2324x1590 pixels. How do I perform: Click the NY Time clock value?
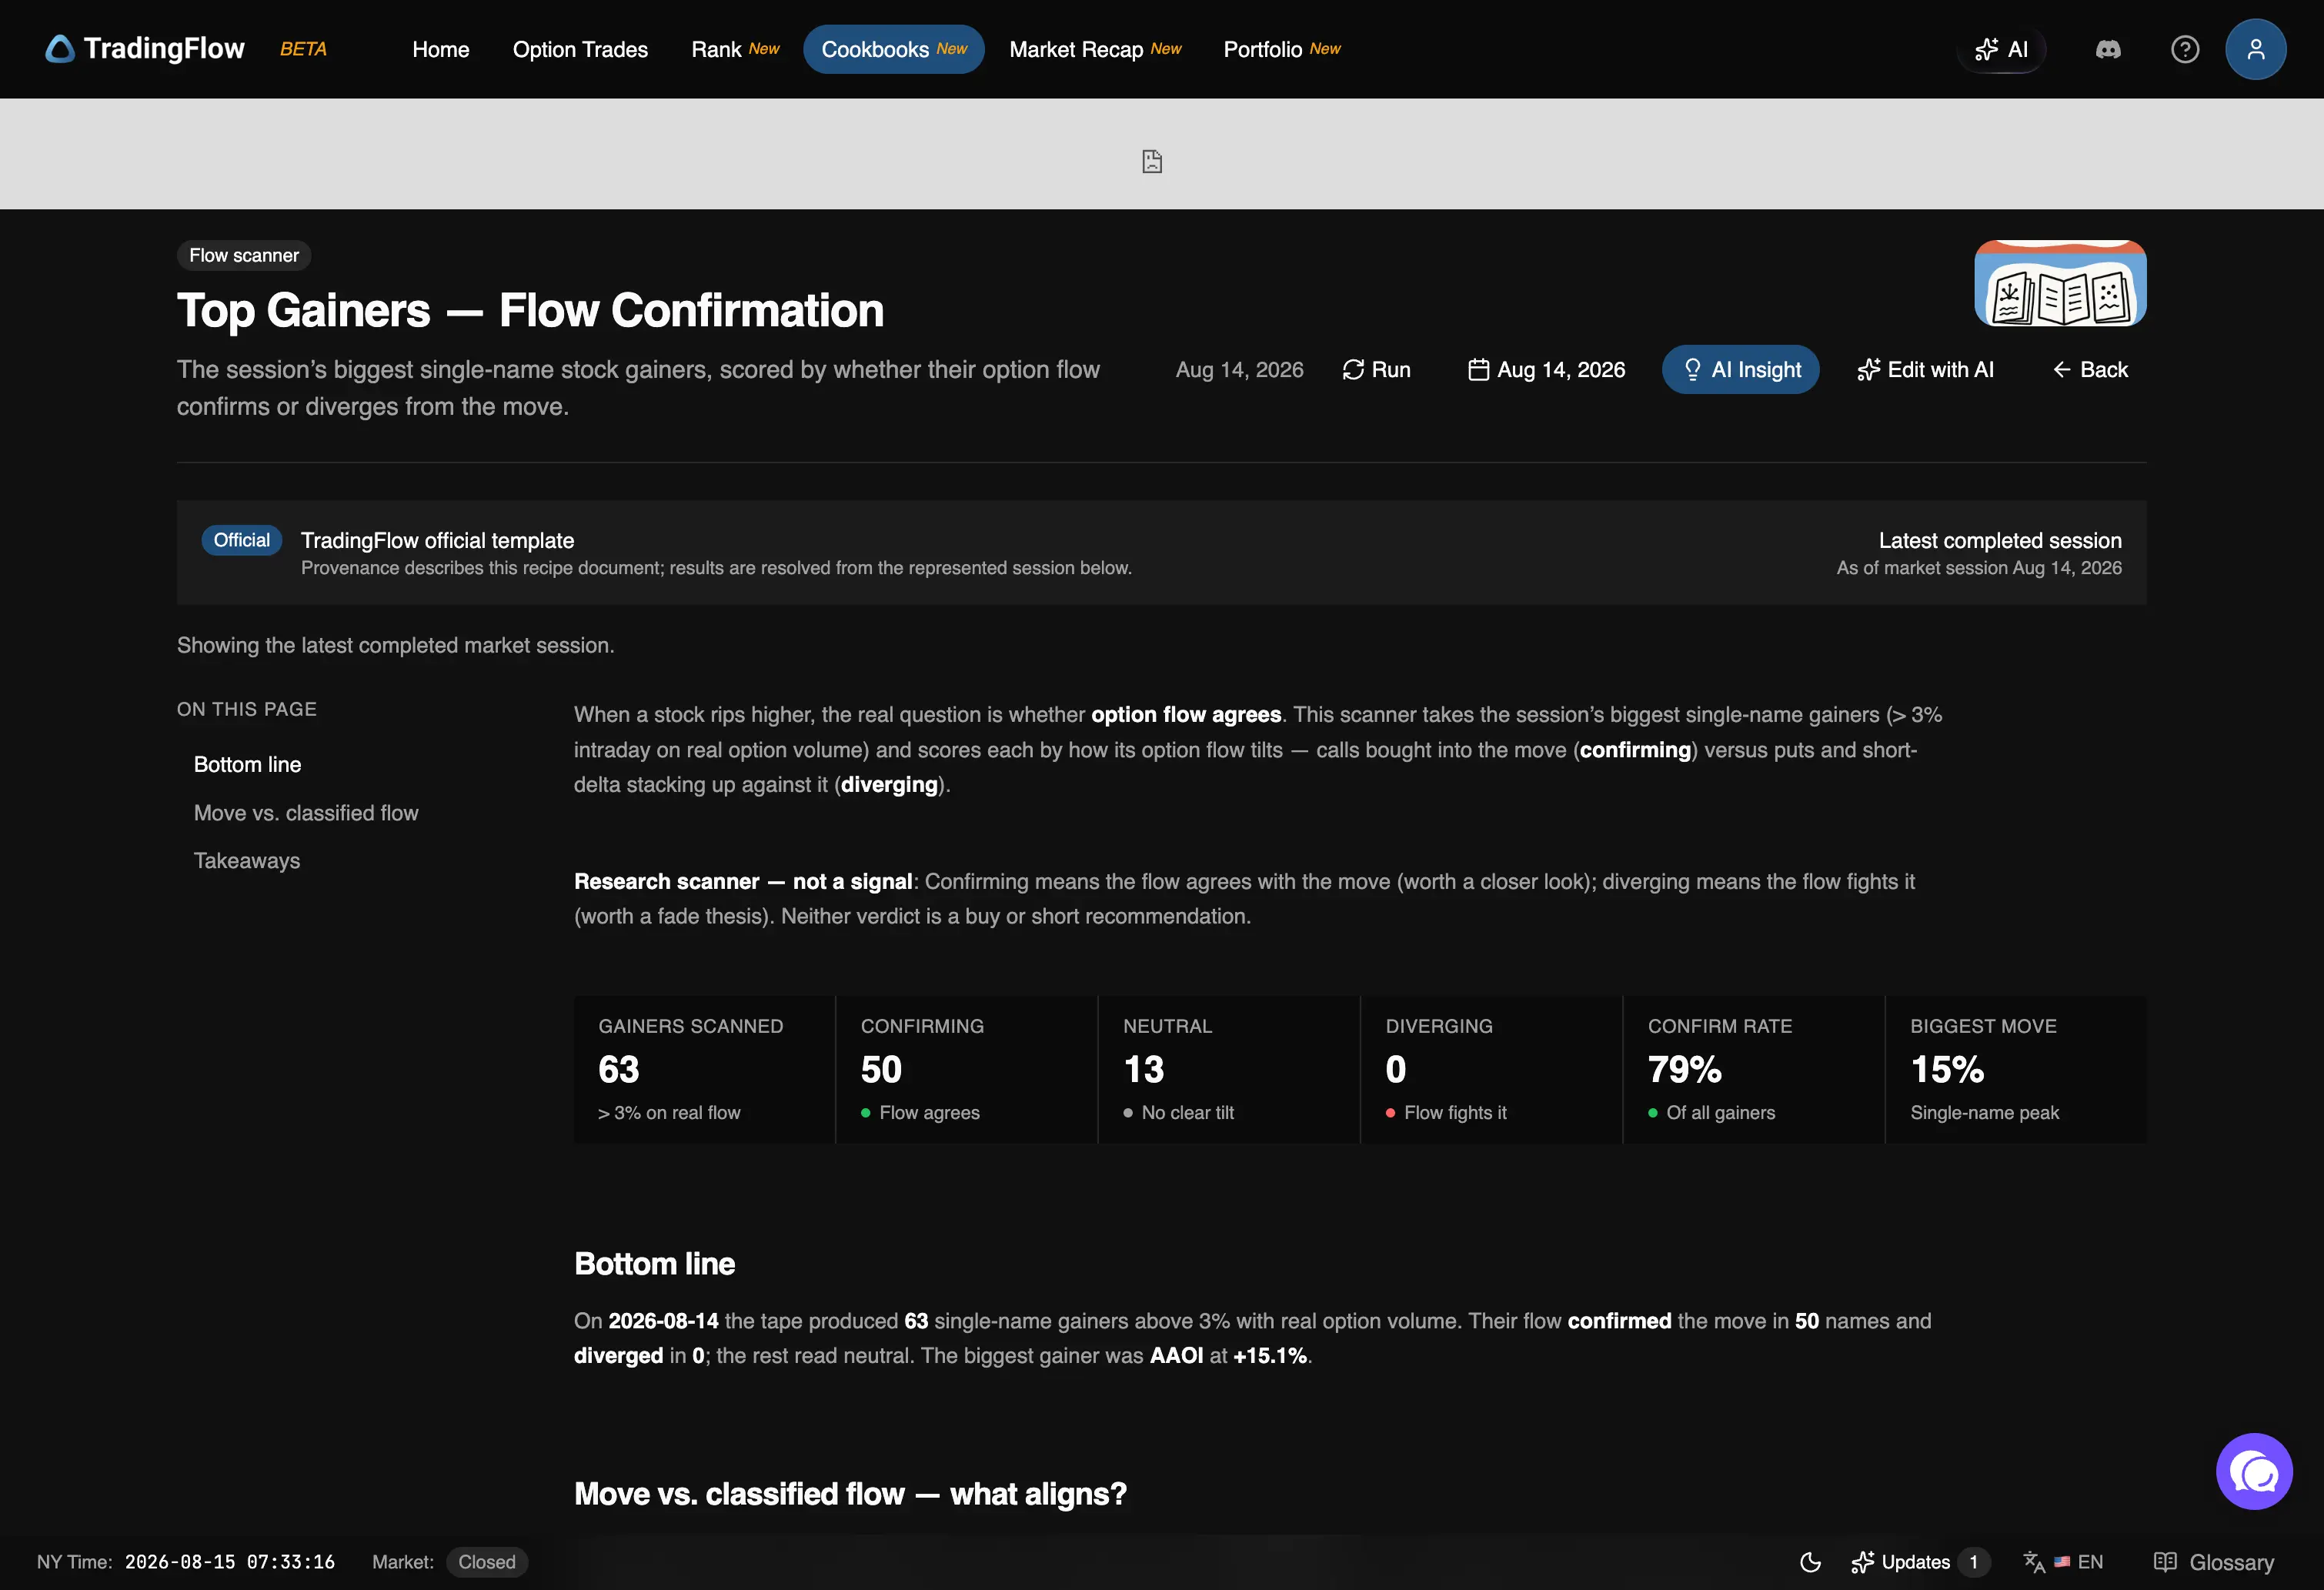click(x=230, y=1562)
